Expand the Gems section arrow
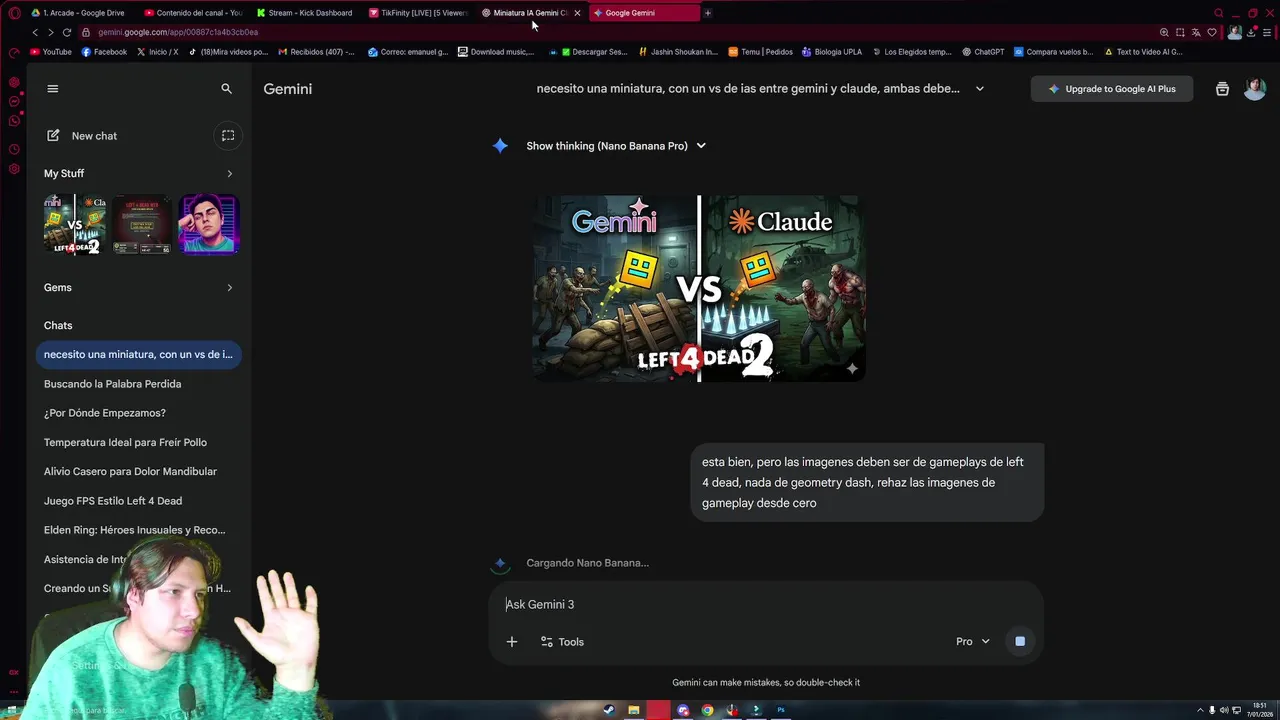 229,288
